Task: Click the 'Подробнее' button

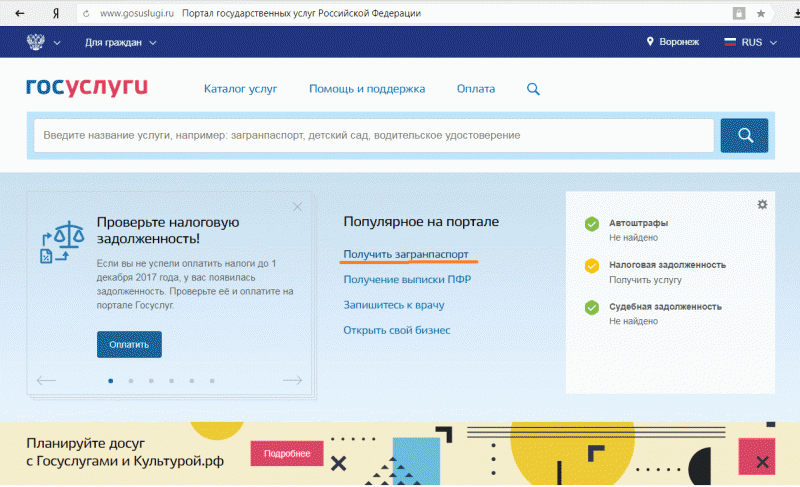Action: point(287,453)
